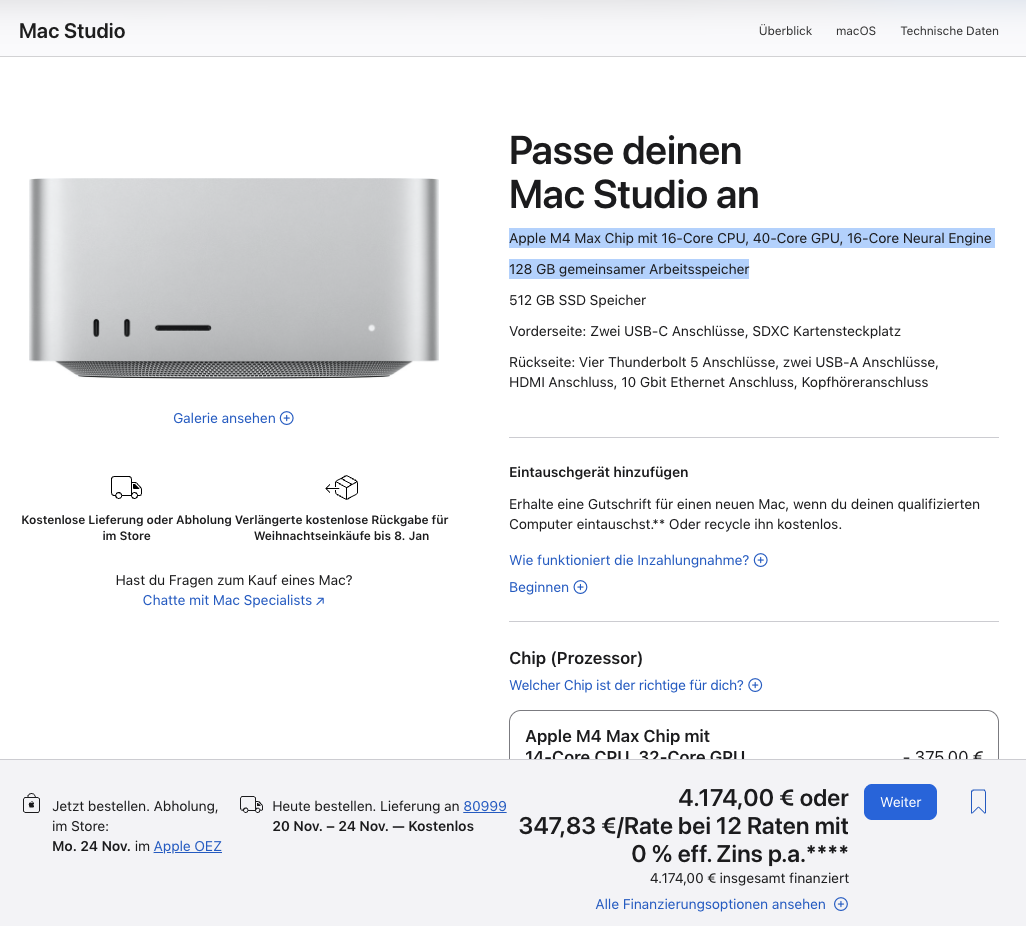Click plus icon next to Galerie ansehen
Viewport: 1026px width, 926px height.
[287, 418]
